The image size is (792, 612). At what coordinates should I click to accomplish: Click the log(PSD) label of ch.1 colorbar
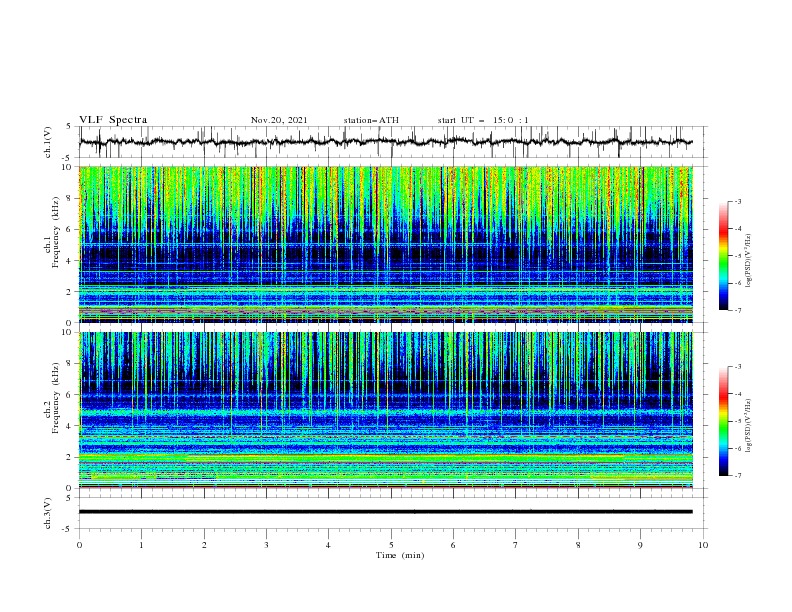click(749, 261)
